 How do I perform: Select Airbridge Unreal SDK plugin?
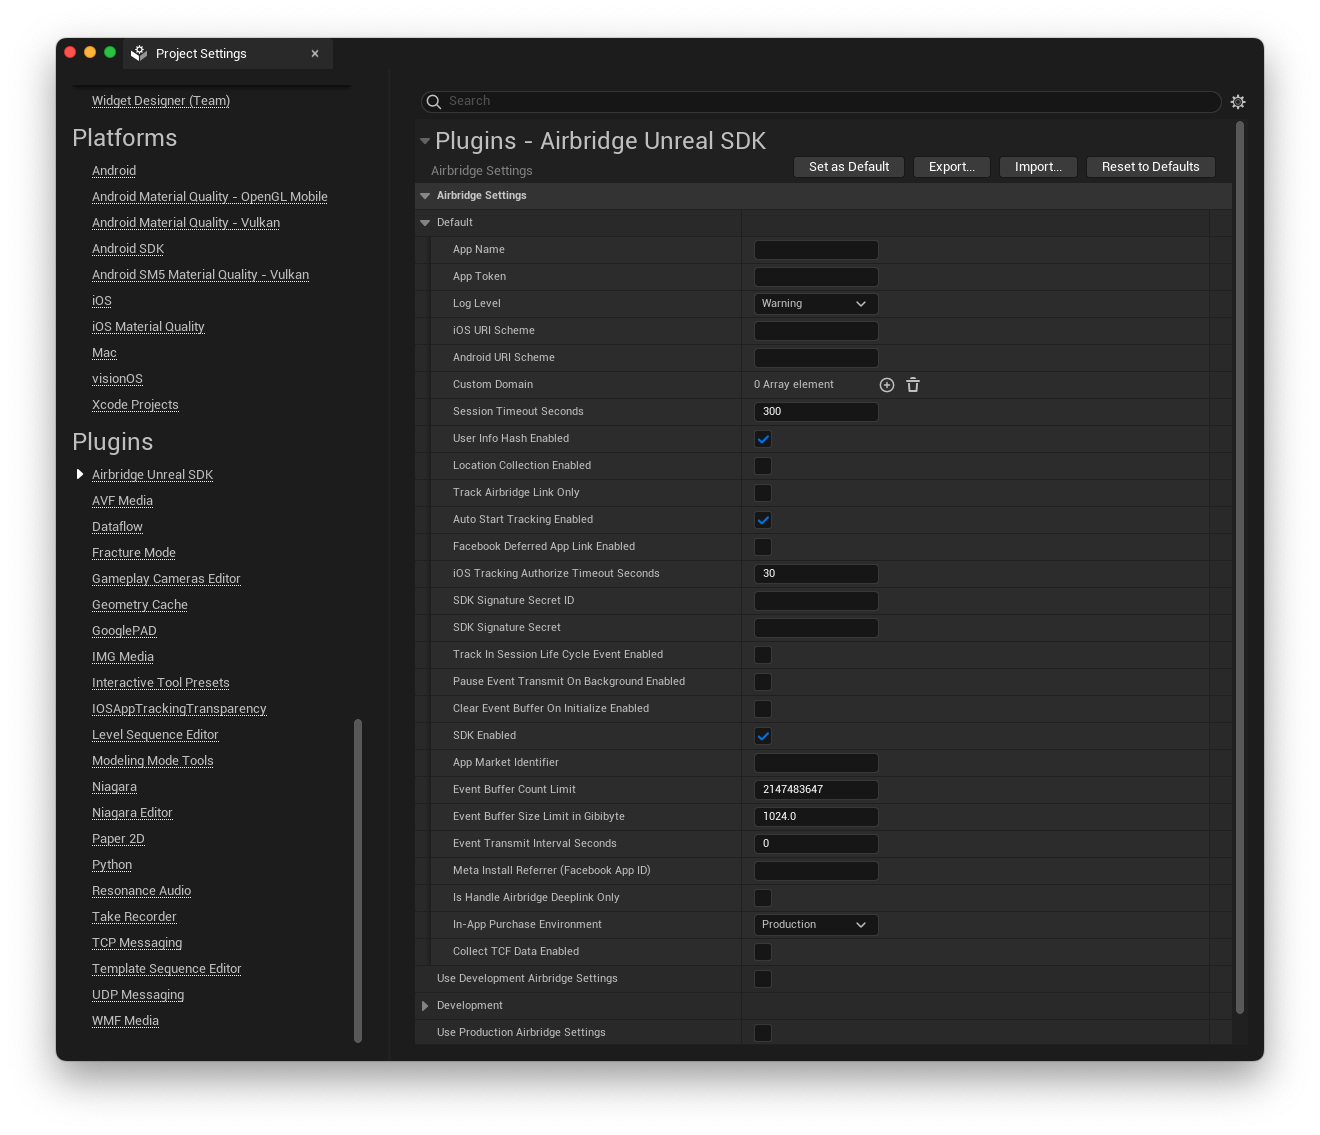(152, 475)
